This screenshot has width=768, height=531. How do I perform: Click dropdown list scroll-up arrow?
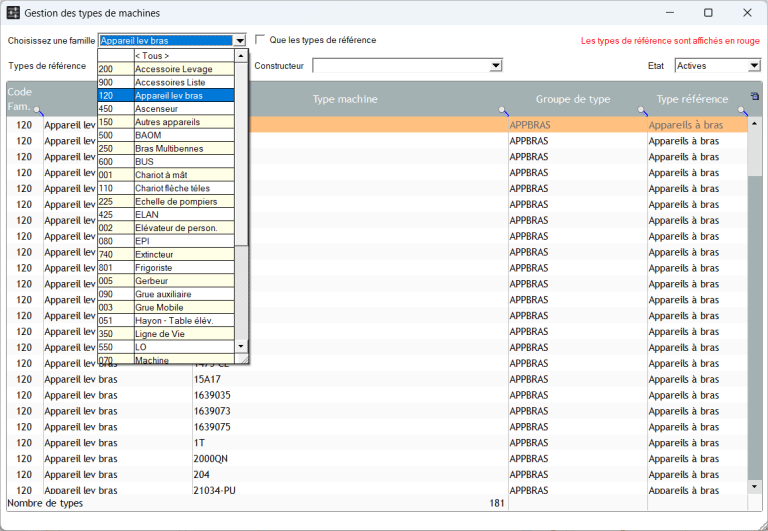point(240,55)
